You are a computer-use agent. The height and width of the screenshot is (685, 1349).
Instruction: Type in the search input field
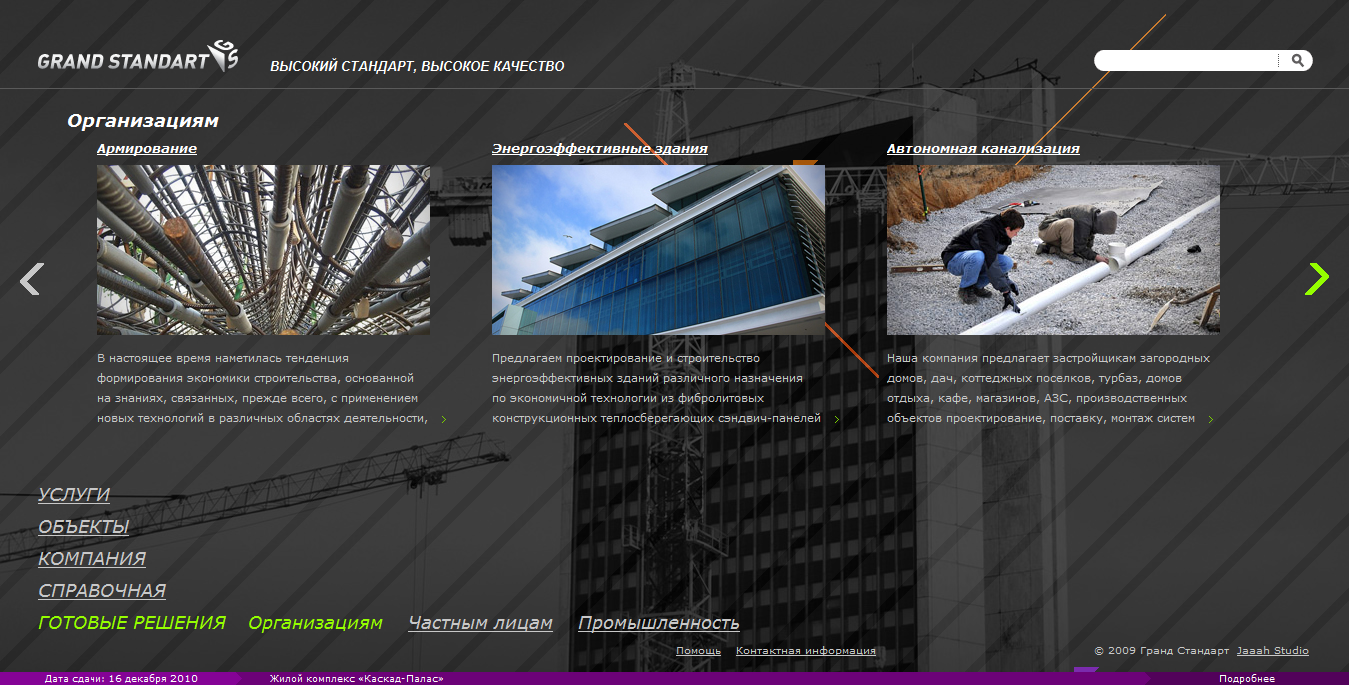pyautogui.click(x=1185, y=61)
